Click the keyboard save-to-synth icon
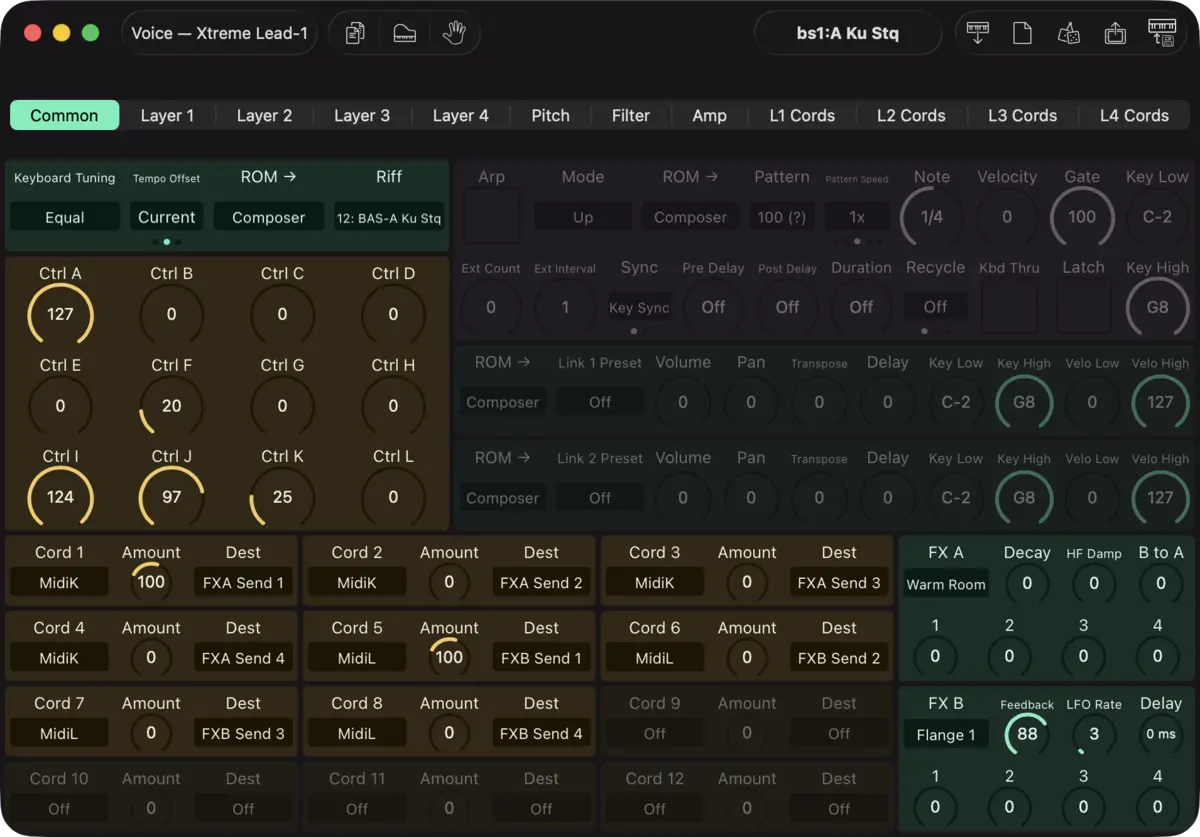1200x837 pixels. pos(1162,33)
